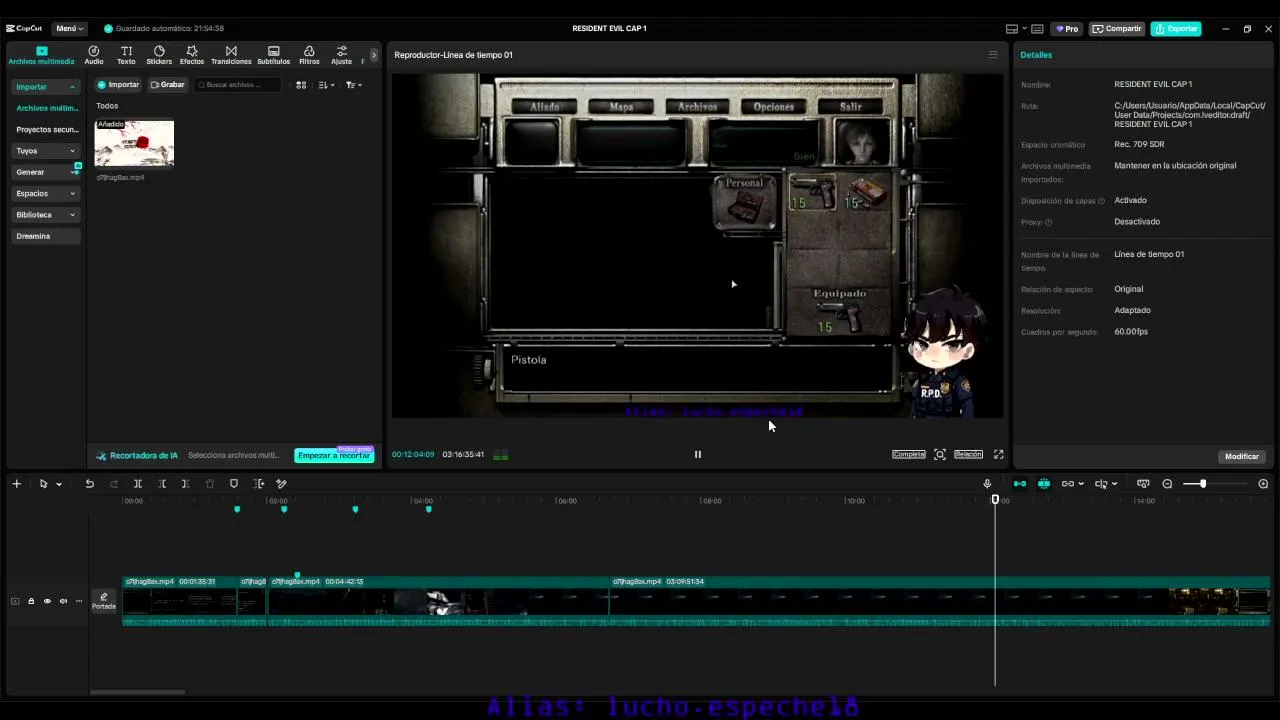Open the Texto panel
The height and width of the screenshot is (720, 1280).
click(126, 55)
